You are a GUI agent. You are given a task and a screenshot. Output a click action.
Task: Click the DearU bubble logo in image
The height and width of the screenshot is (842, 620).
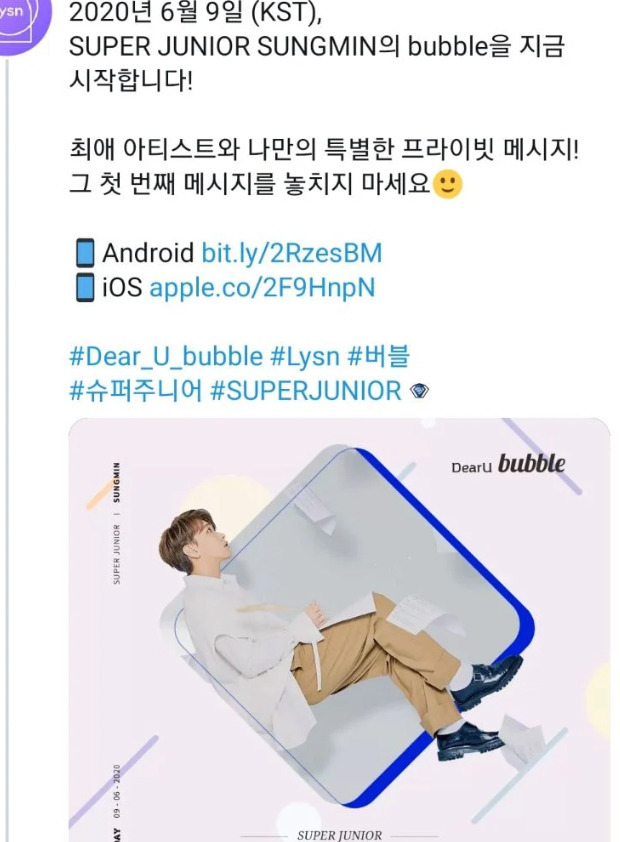click(508, 465)
